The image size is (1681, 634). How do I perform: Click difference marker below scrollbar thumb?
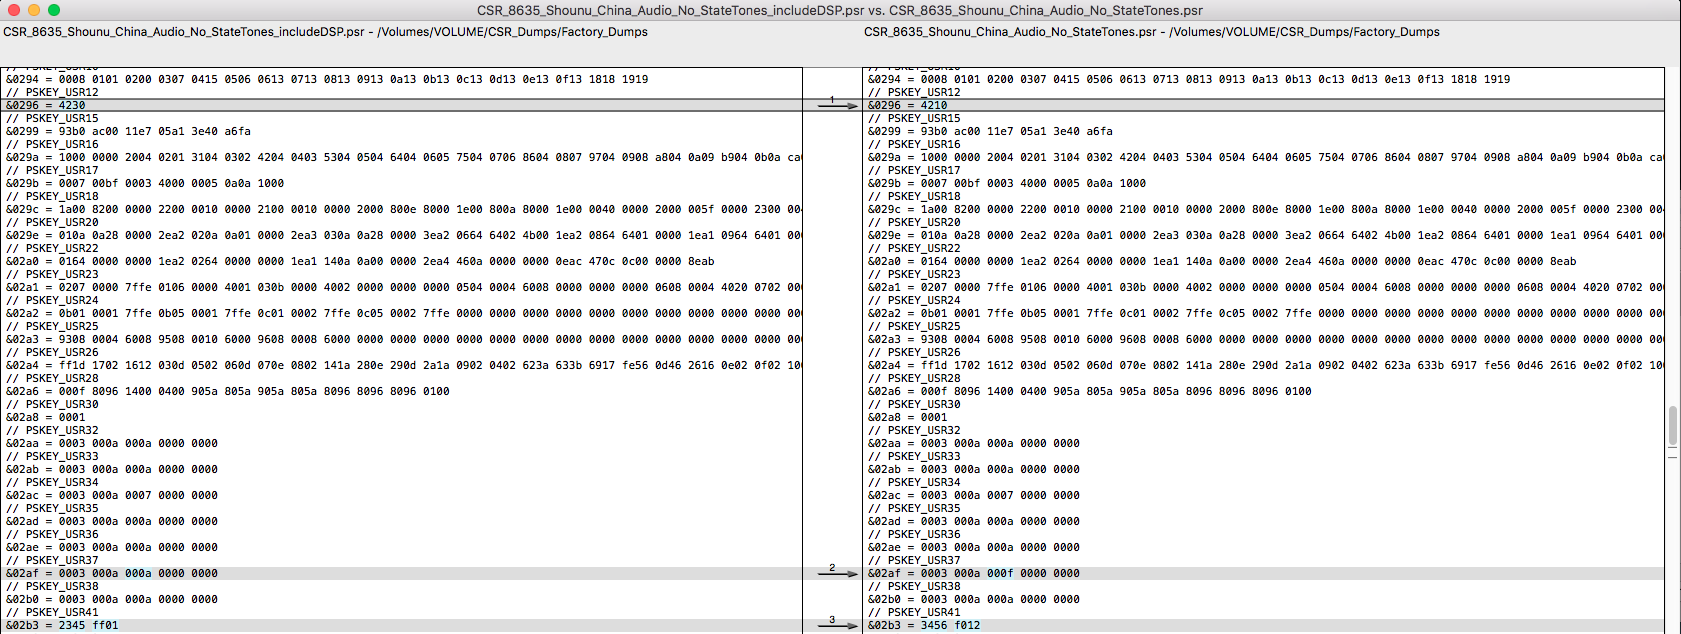tap(1672, 457)
